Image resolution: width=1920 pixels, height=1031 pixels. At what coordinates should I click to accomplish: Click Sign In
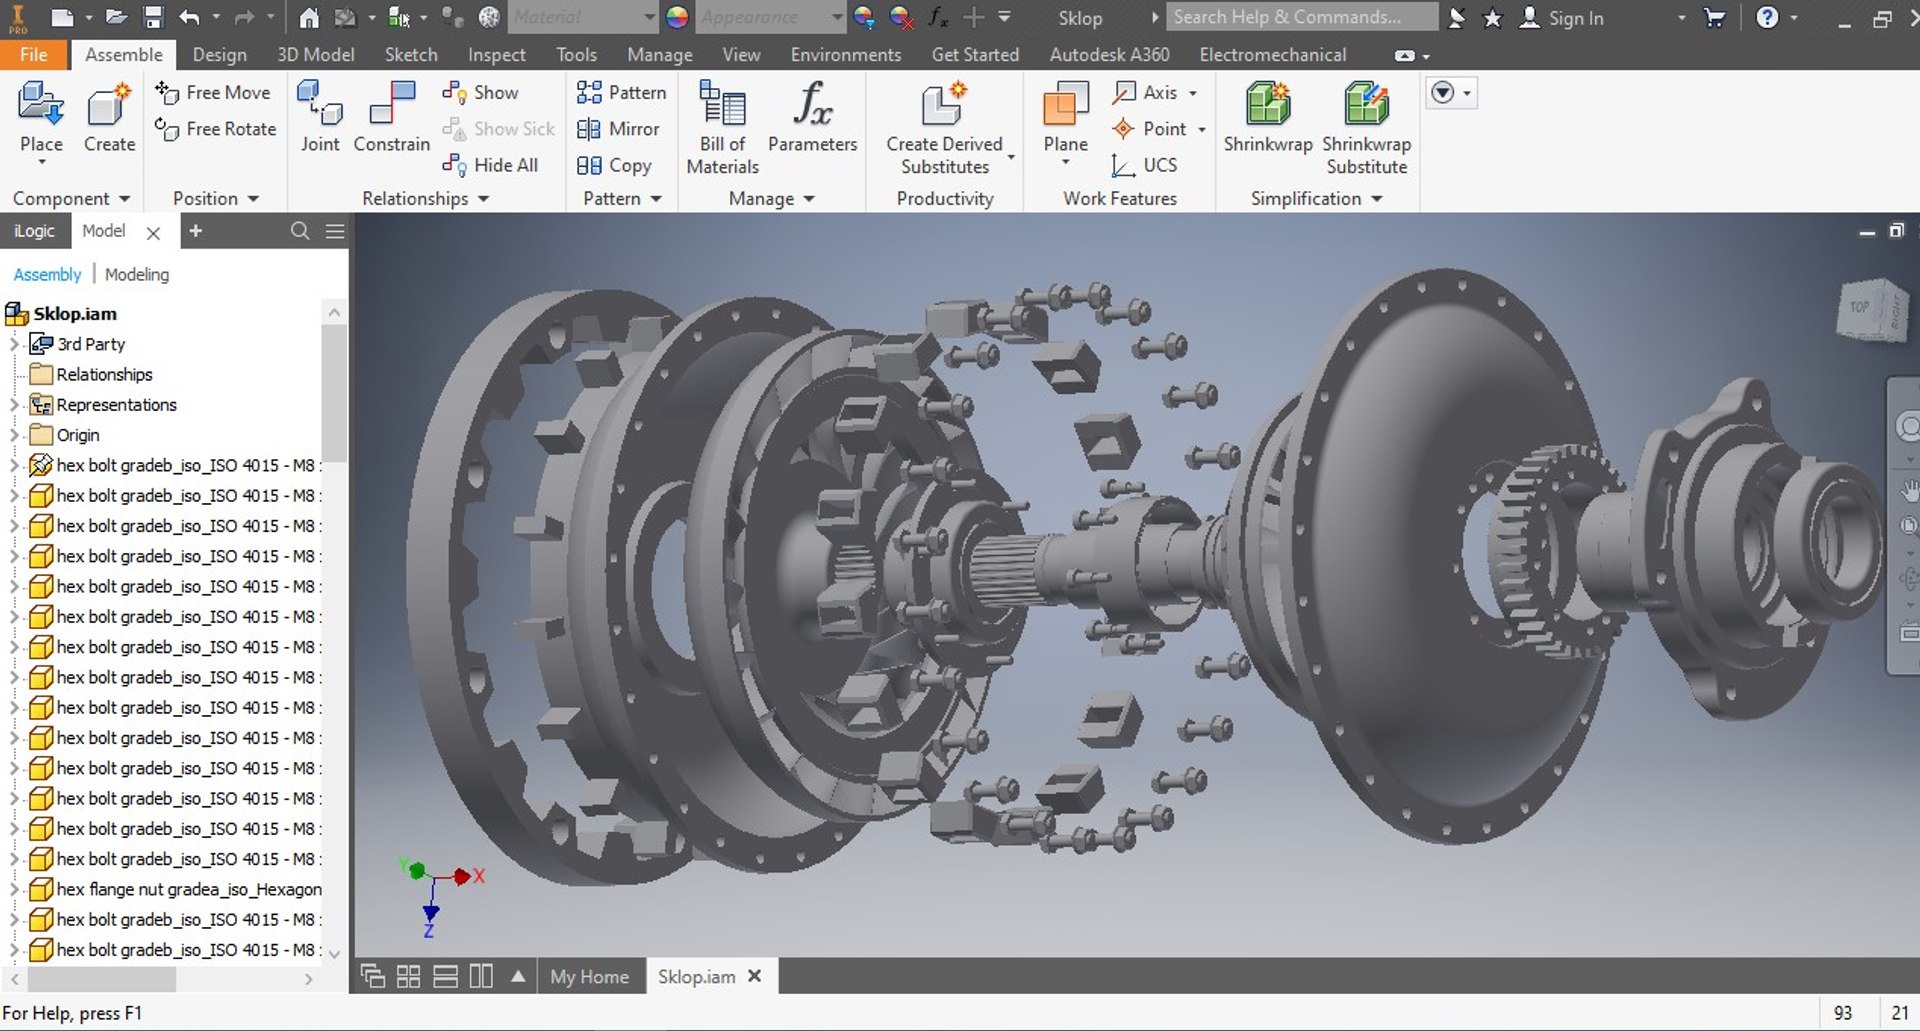(1575, 18)
